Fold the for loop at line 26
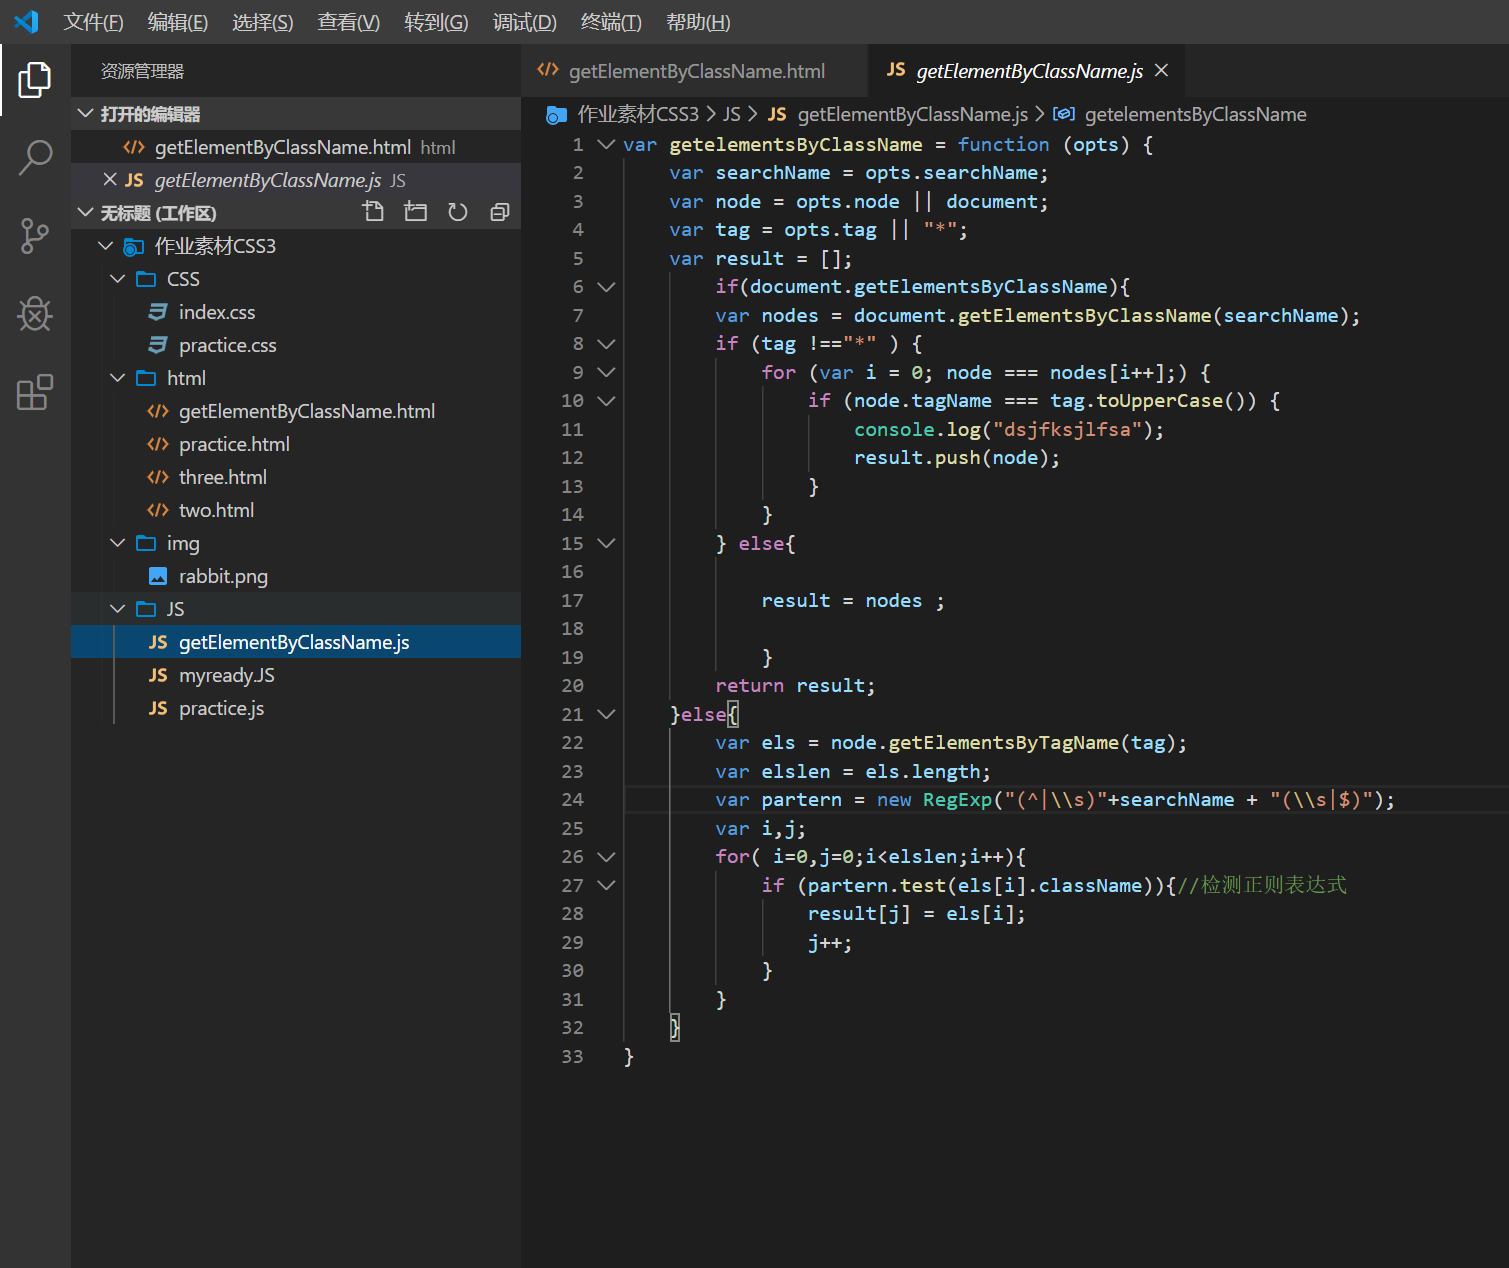The height and width of the screenshot is (1268, 1509). [606, 857]
